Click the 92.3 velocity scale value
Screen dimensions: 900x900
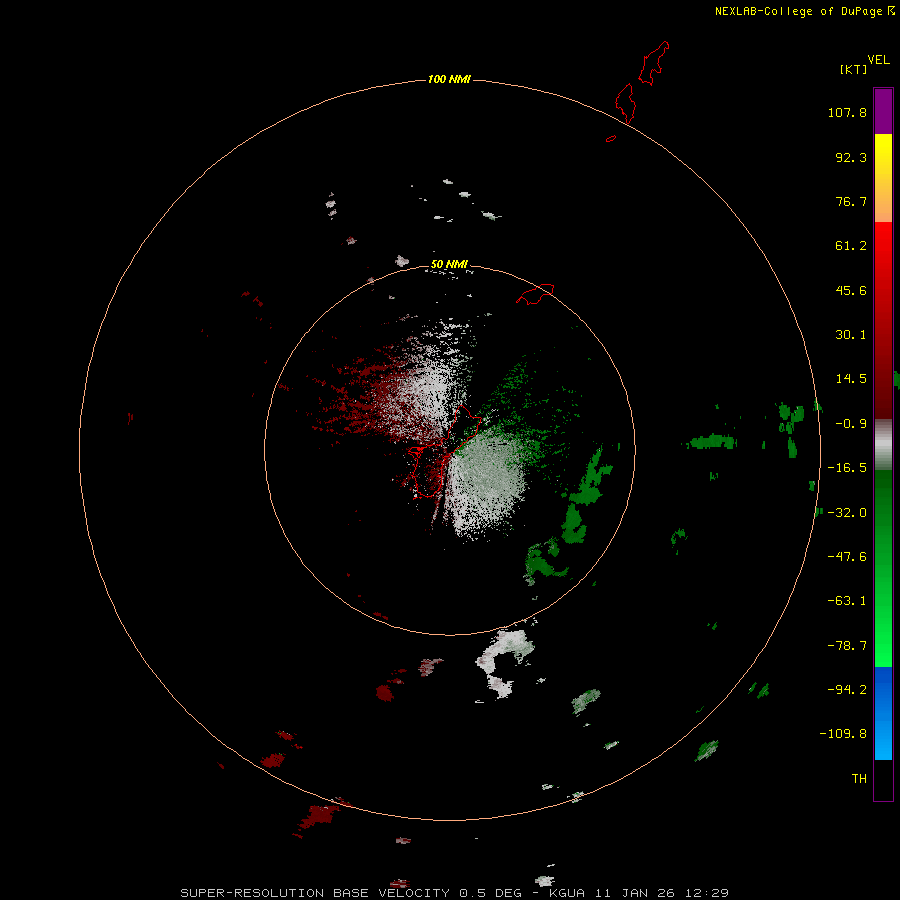click(851, 157)
